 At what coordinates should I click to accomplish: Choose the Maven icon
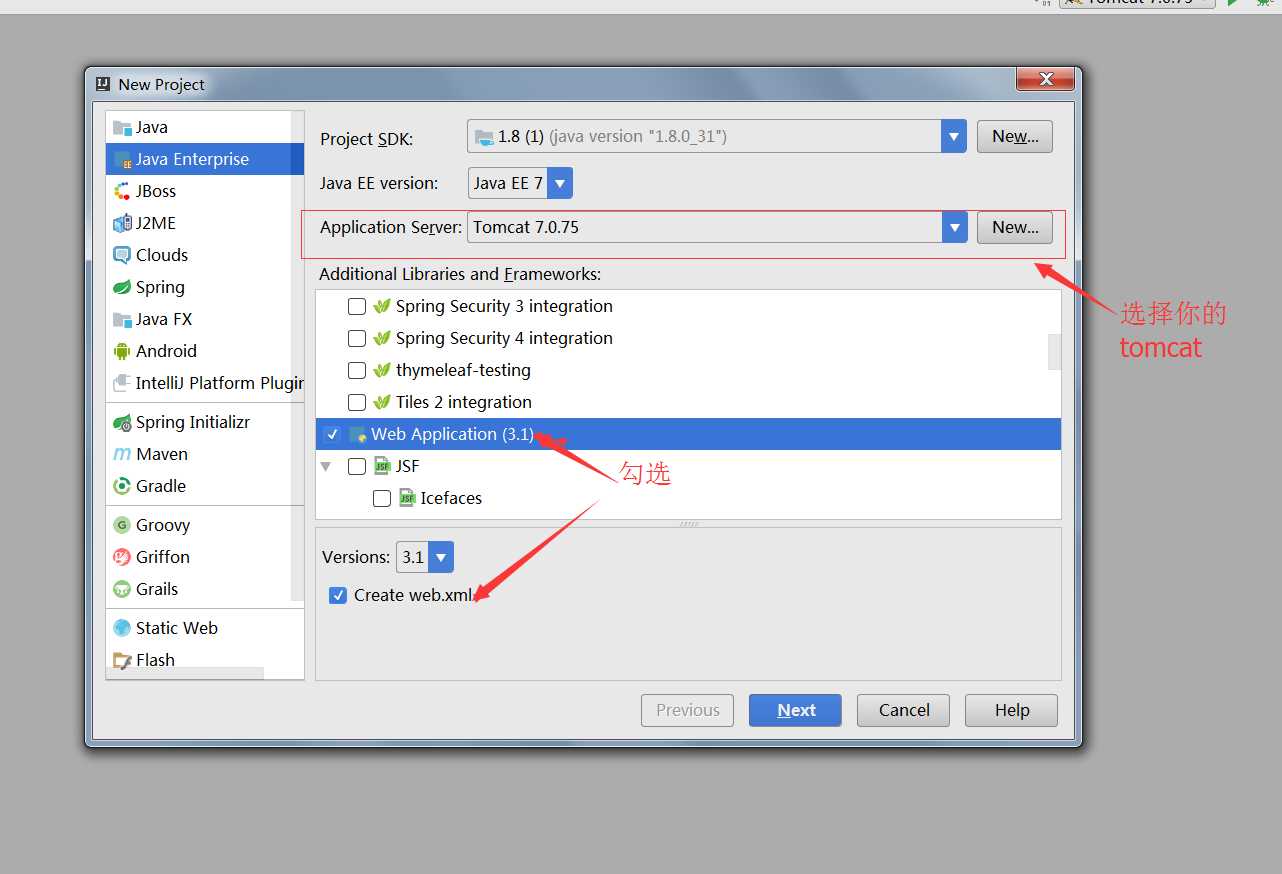pos(122,454)
